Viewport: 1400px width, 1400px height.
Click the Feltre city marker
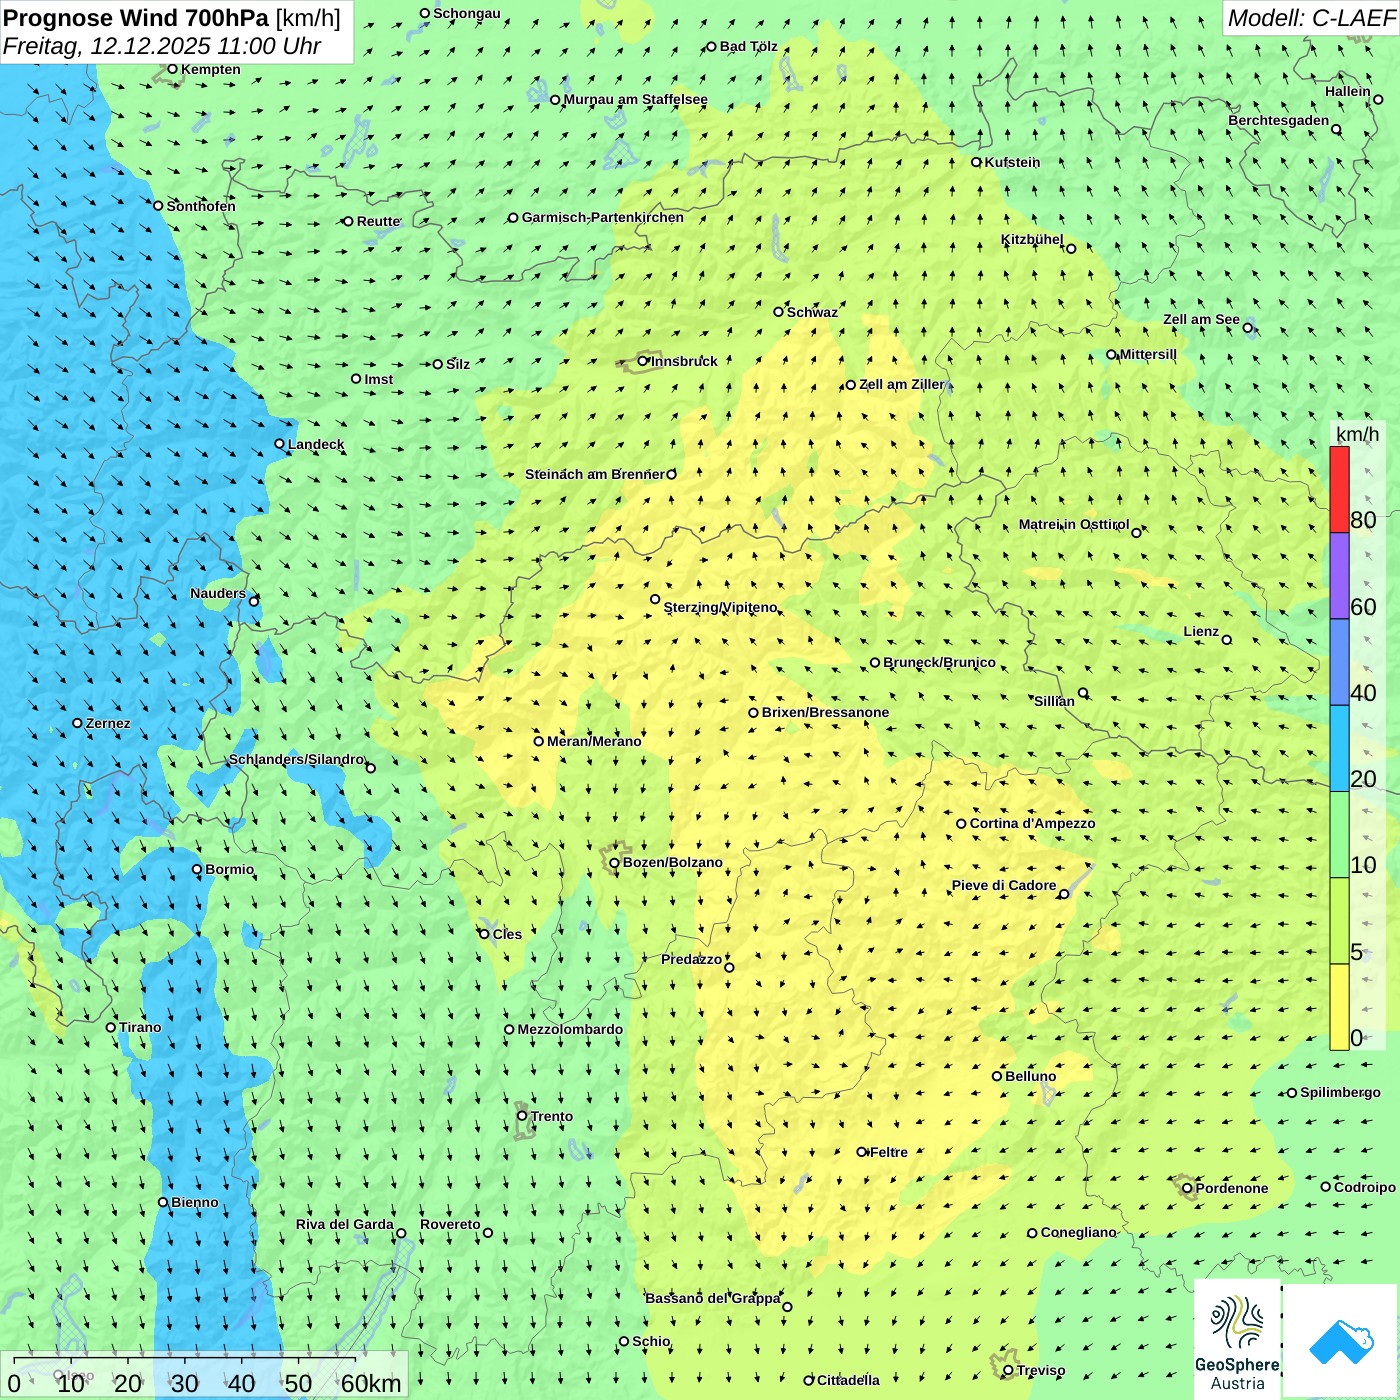(861, 1152)
